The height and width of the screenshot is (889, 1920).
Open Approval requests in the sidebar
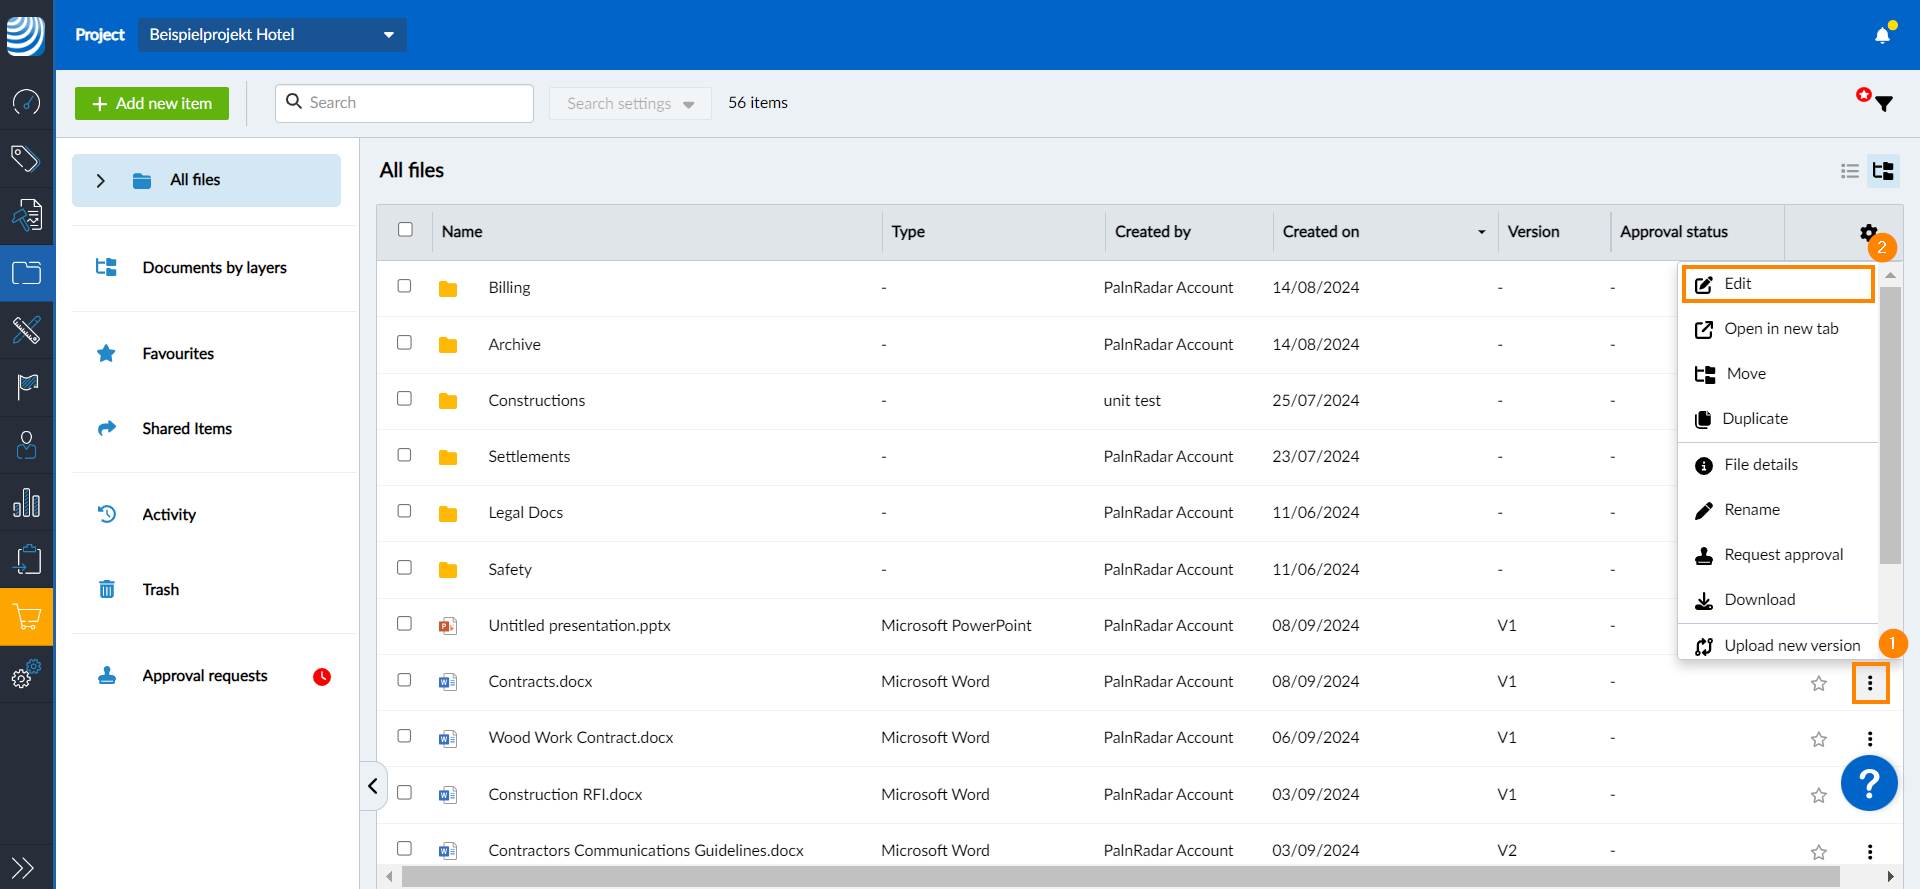[x=205, y=676]
